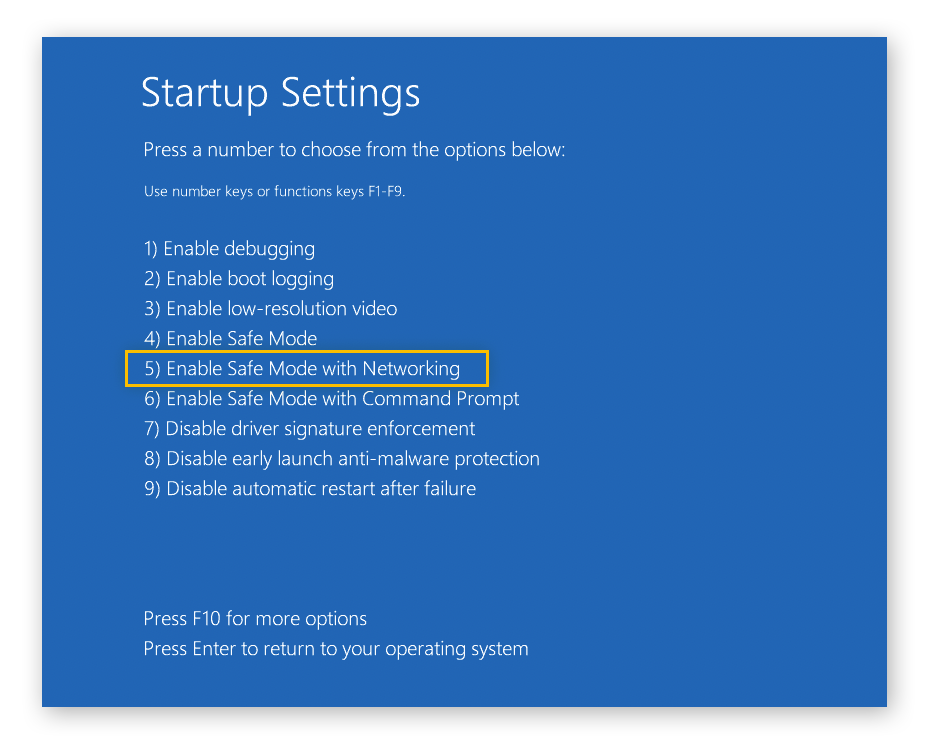Choose Safe Mode with Command Prompt
This screenshot has height=744, width=927.
point(331,399)
